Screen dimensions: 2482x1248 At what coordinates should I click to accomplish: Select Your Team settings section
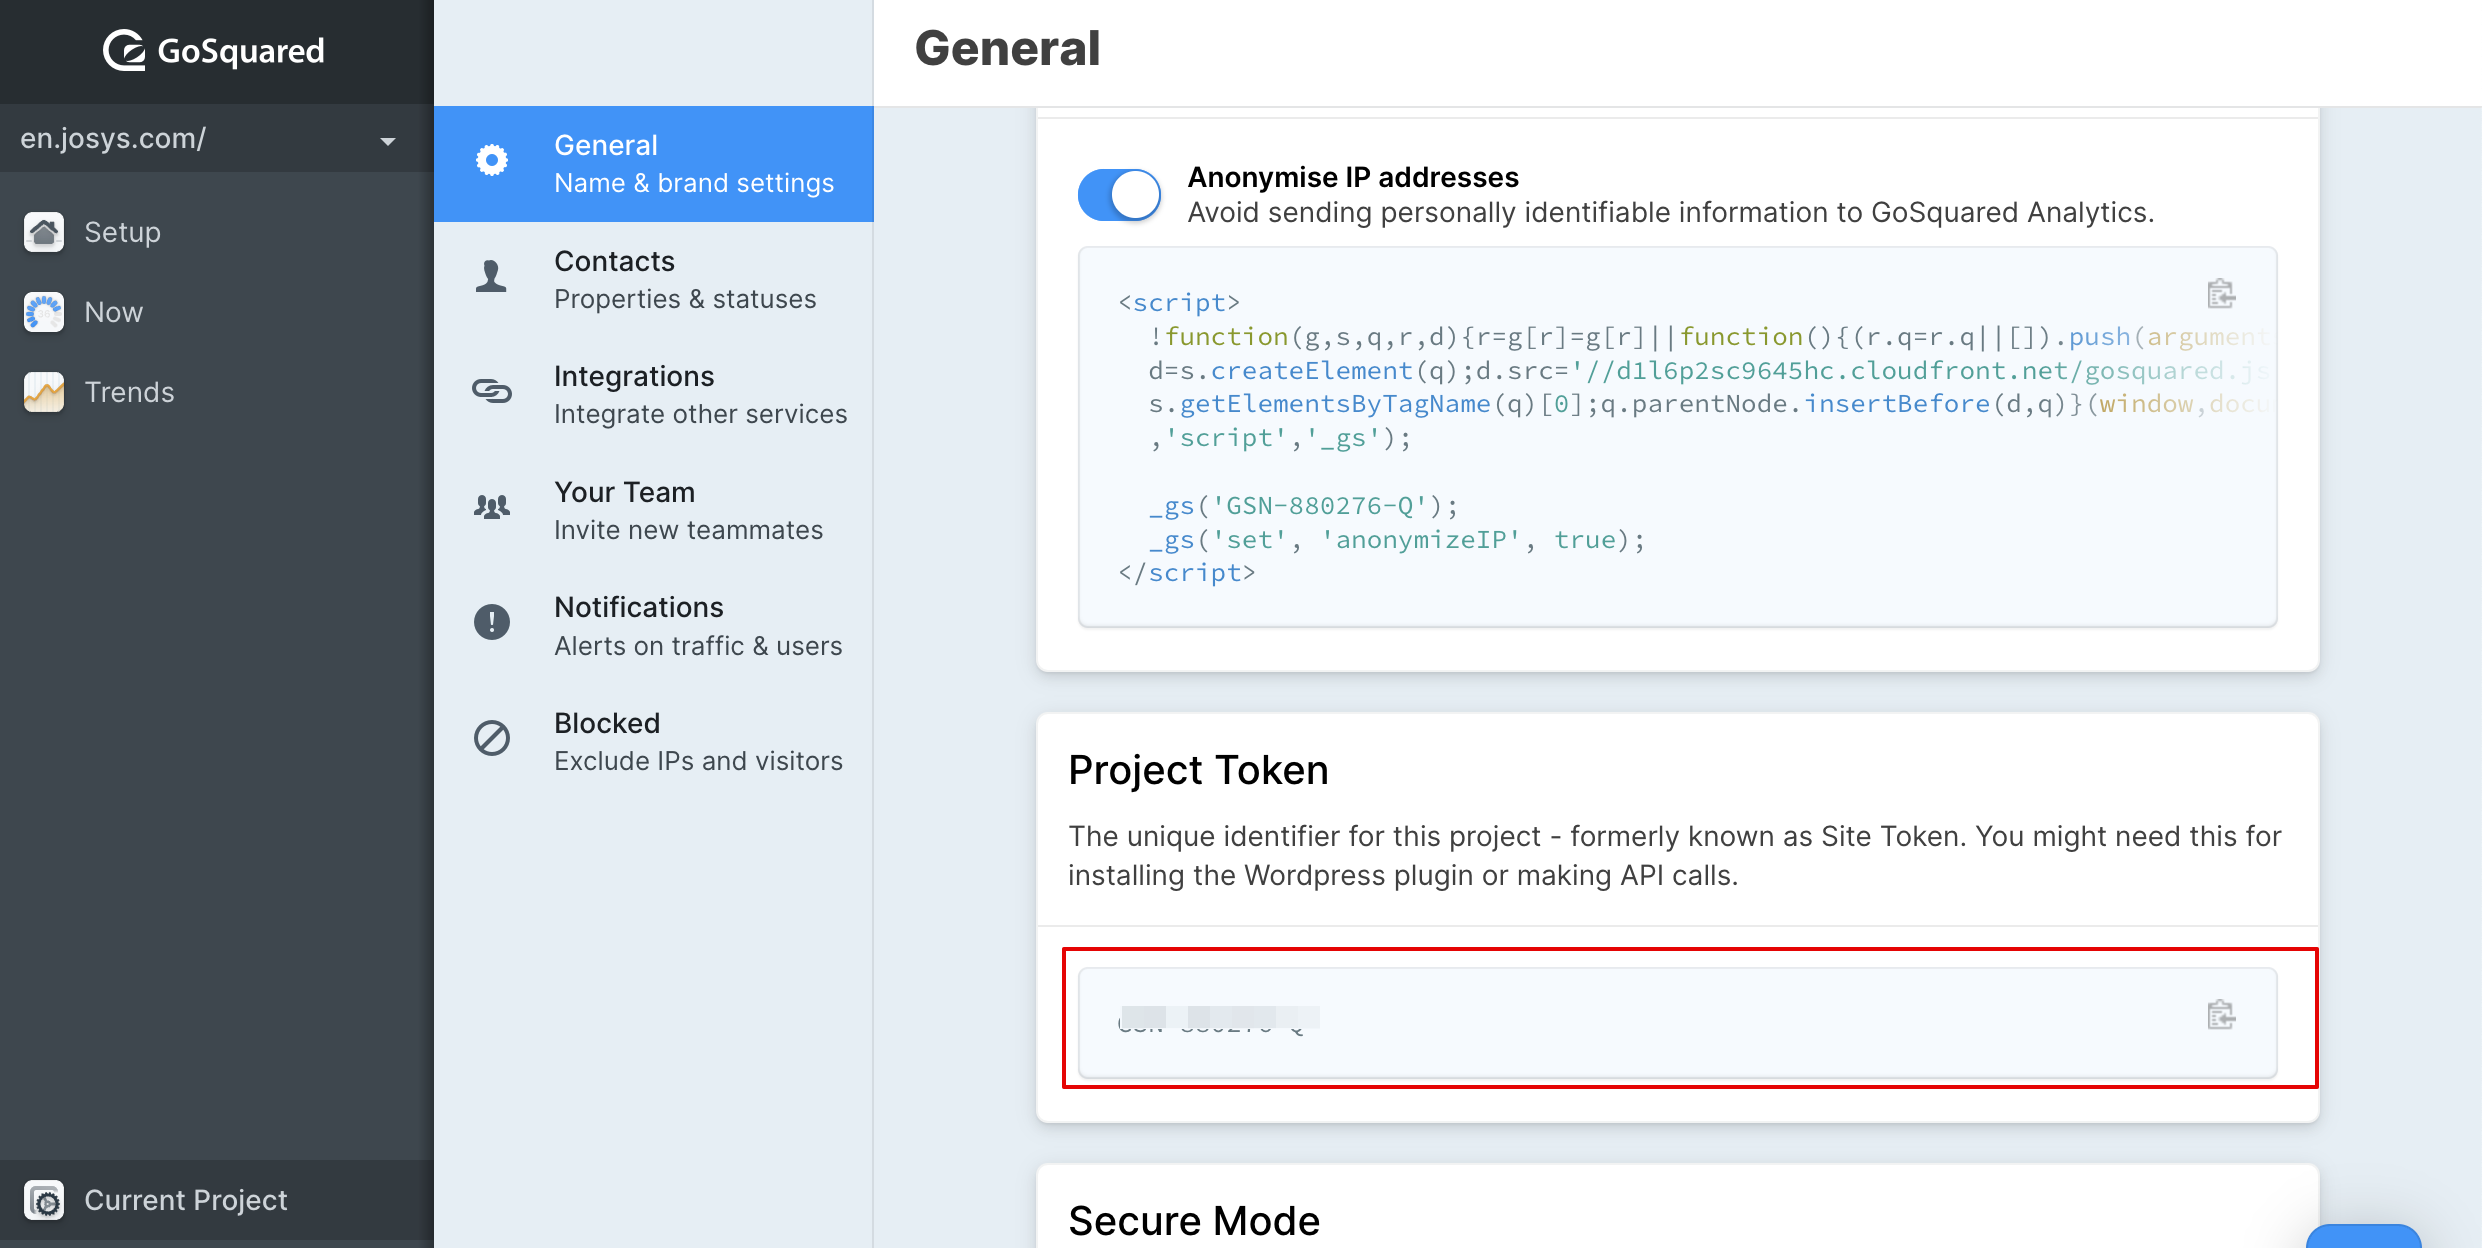pyautogui.click(x=688, y=510)
